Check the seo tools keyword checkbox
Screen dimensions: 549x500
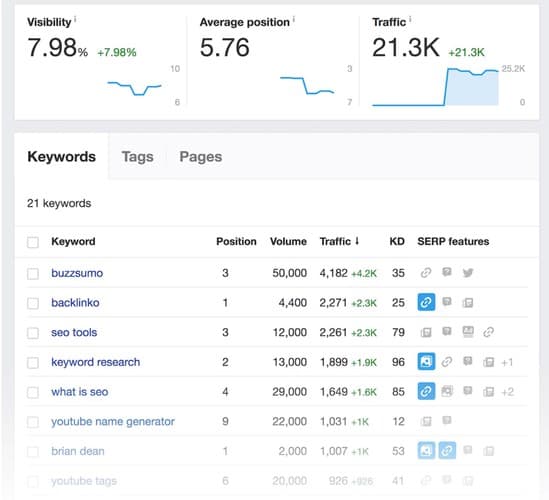(x=33, y=333)
